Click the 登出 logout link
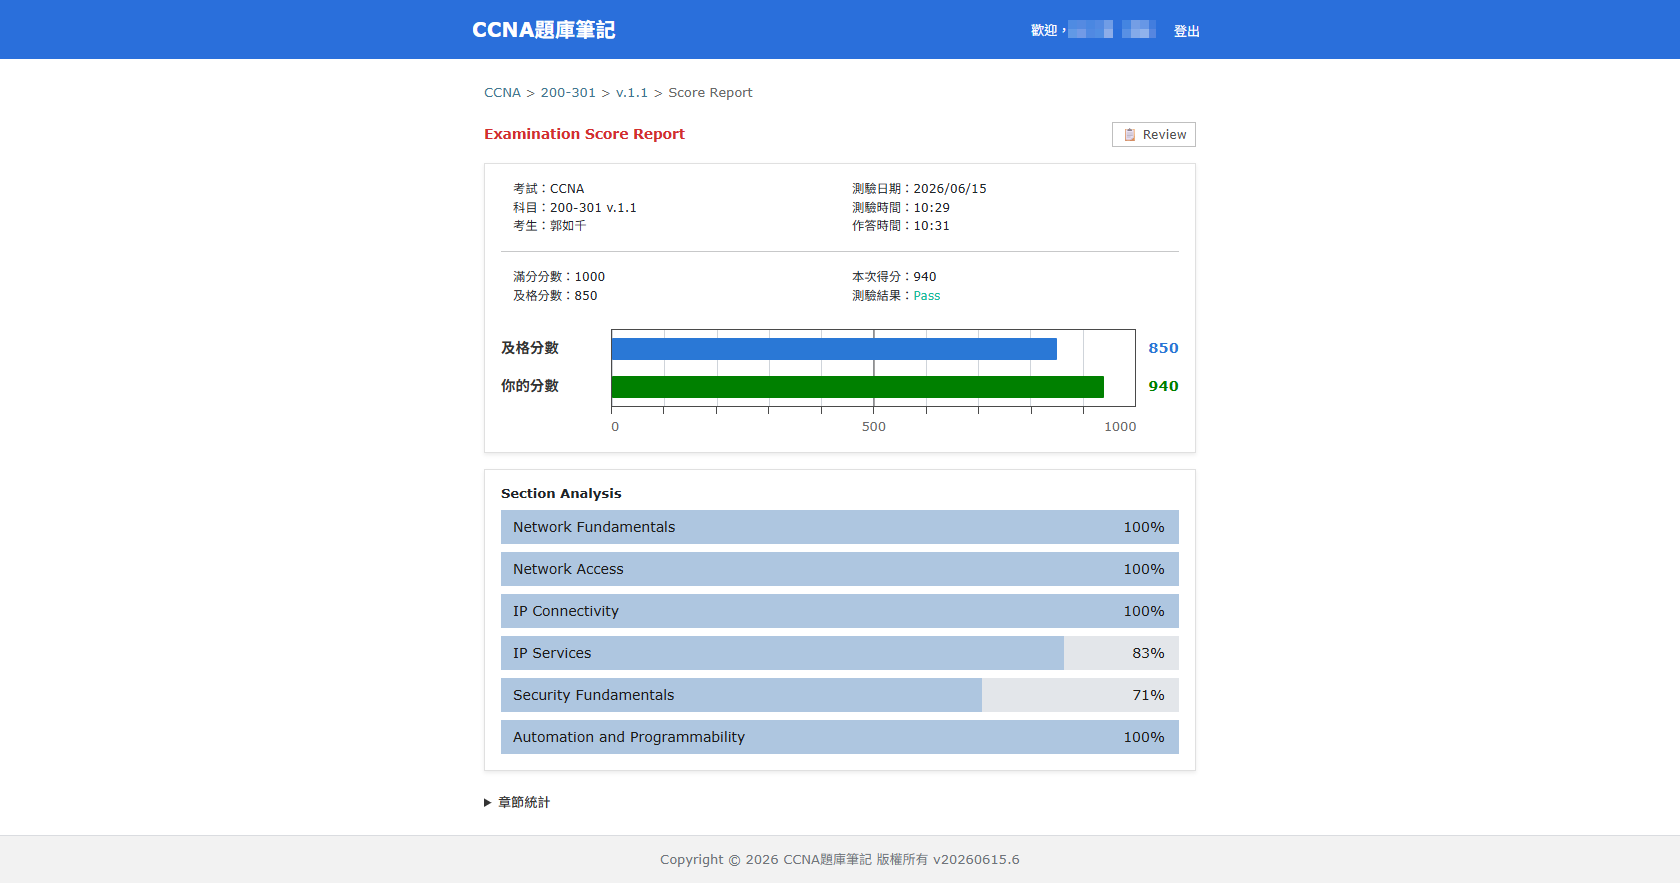This screenshot has width=1680, height=883. (x=1187, y=31)
